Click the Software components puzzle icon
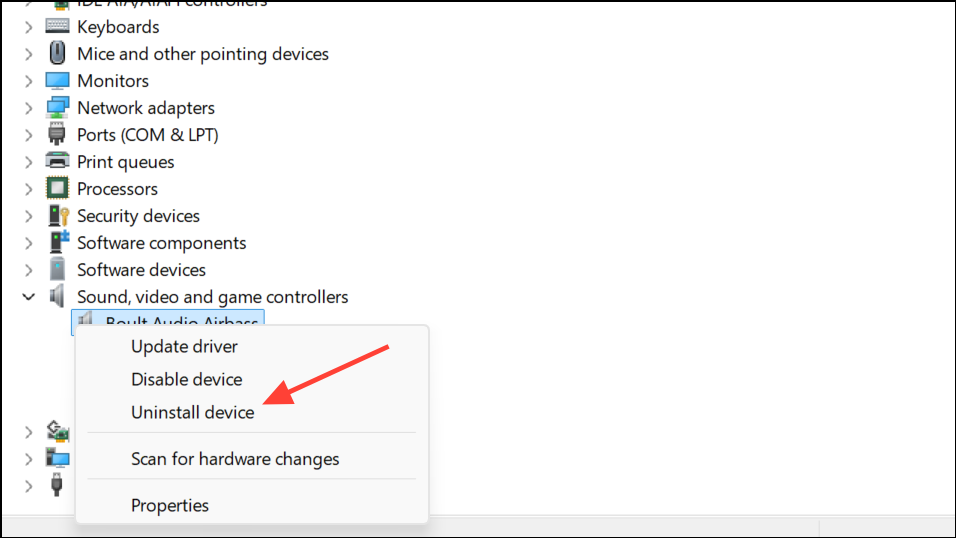This screenshot has width=956, height=538. tap(59, 242)
